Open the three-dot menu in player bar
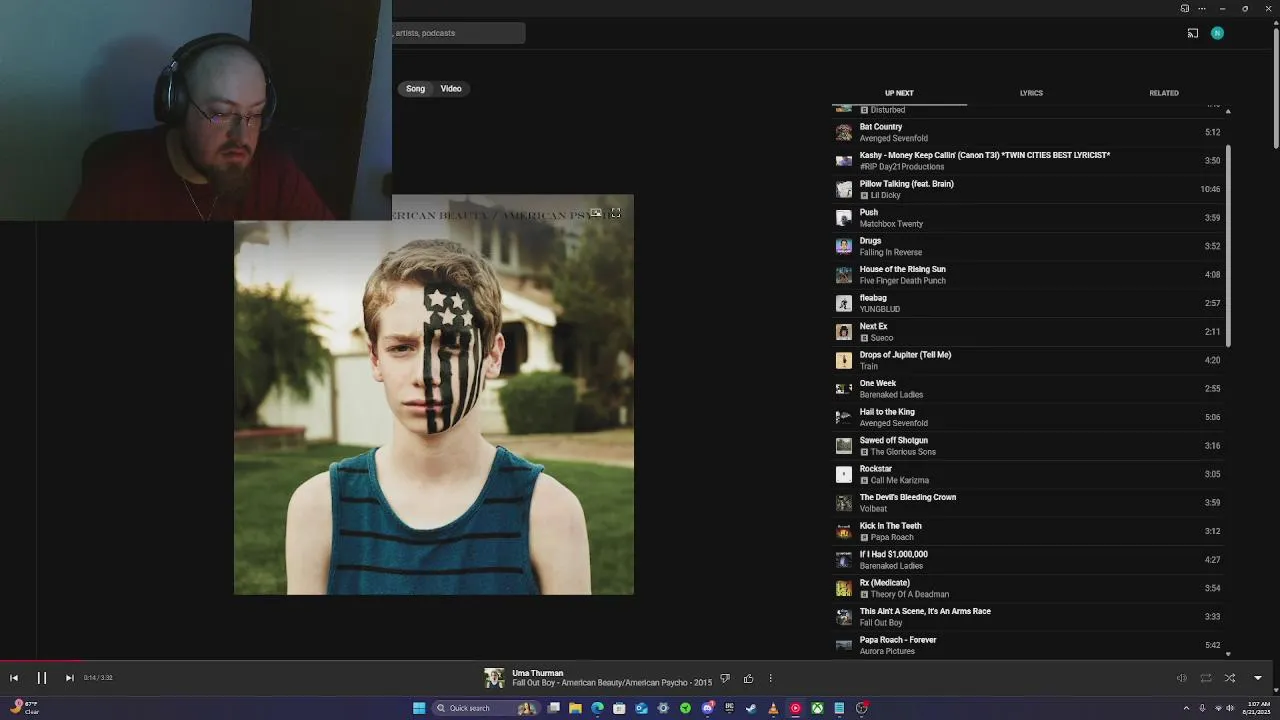 [x=770, y=678]
